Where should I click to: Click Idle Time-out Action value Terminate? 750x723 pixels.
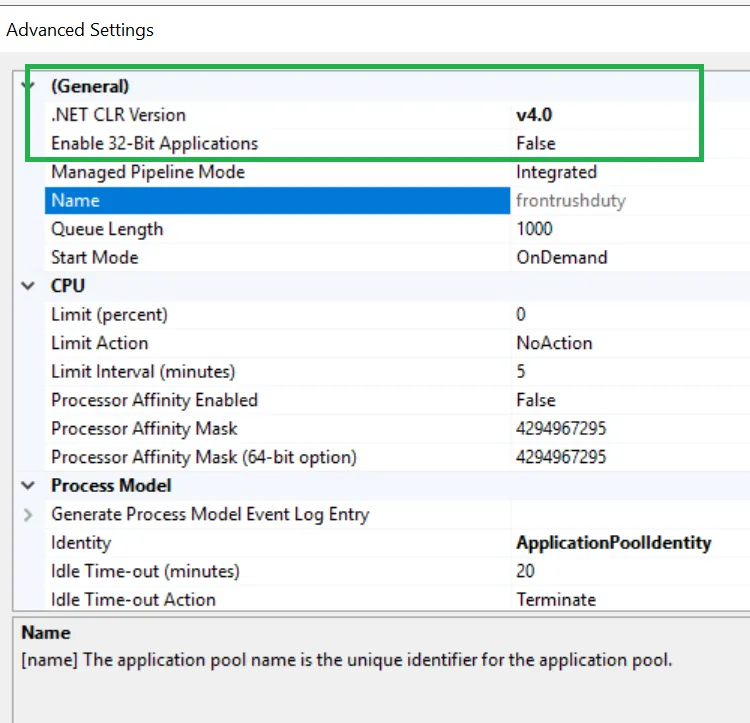tap(556, 600)
